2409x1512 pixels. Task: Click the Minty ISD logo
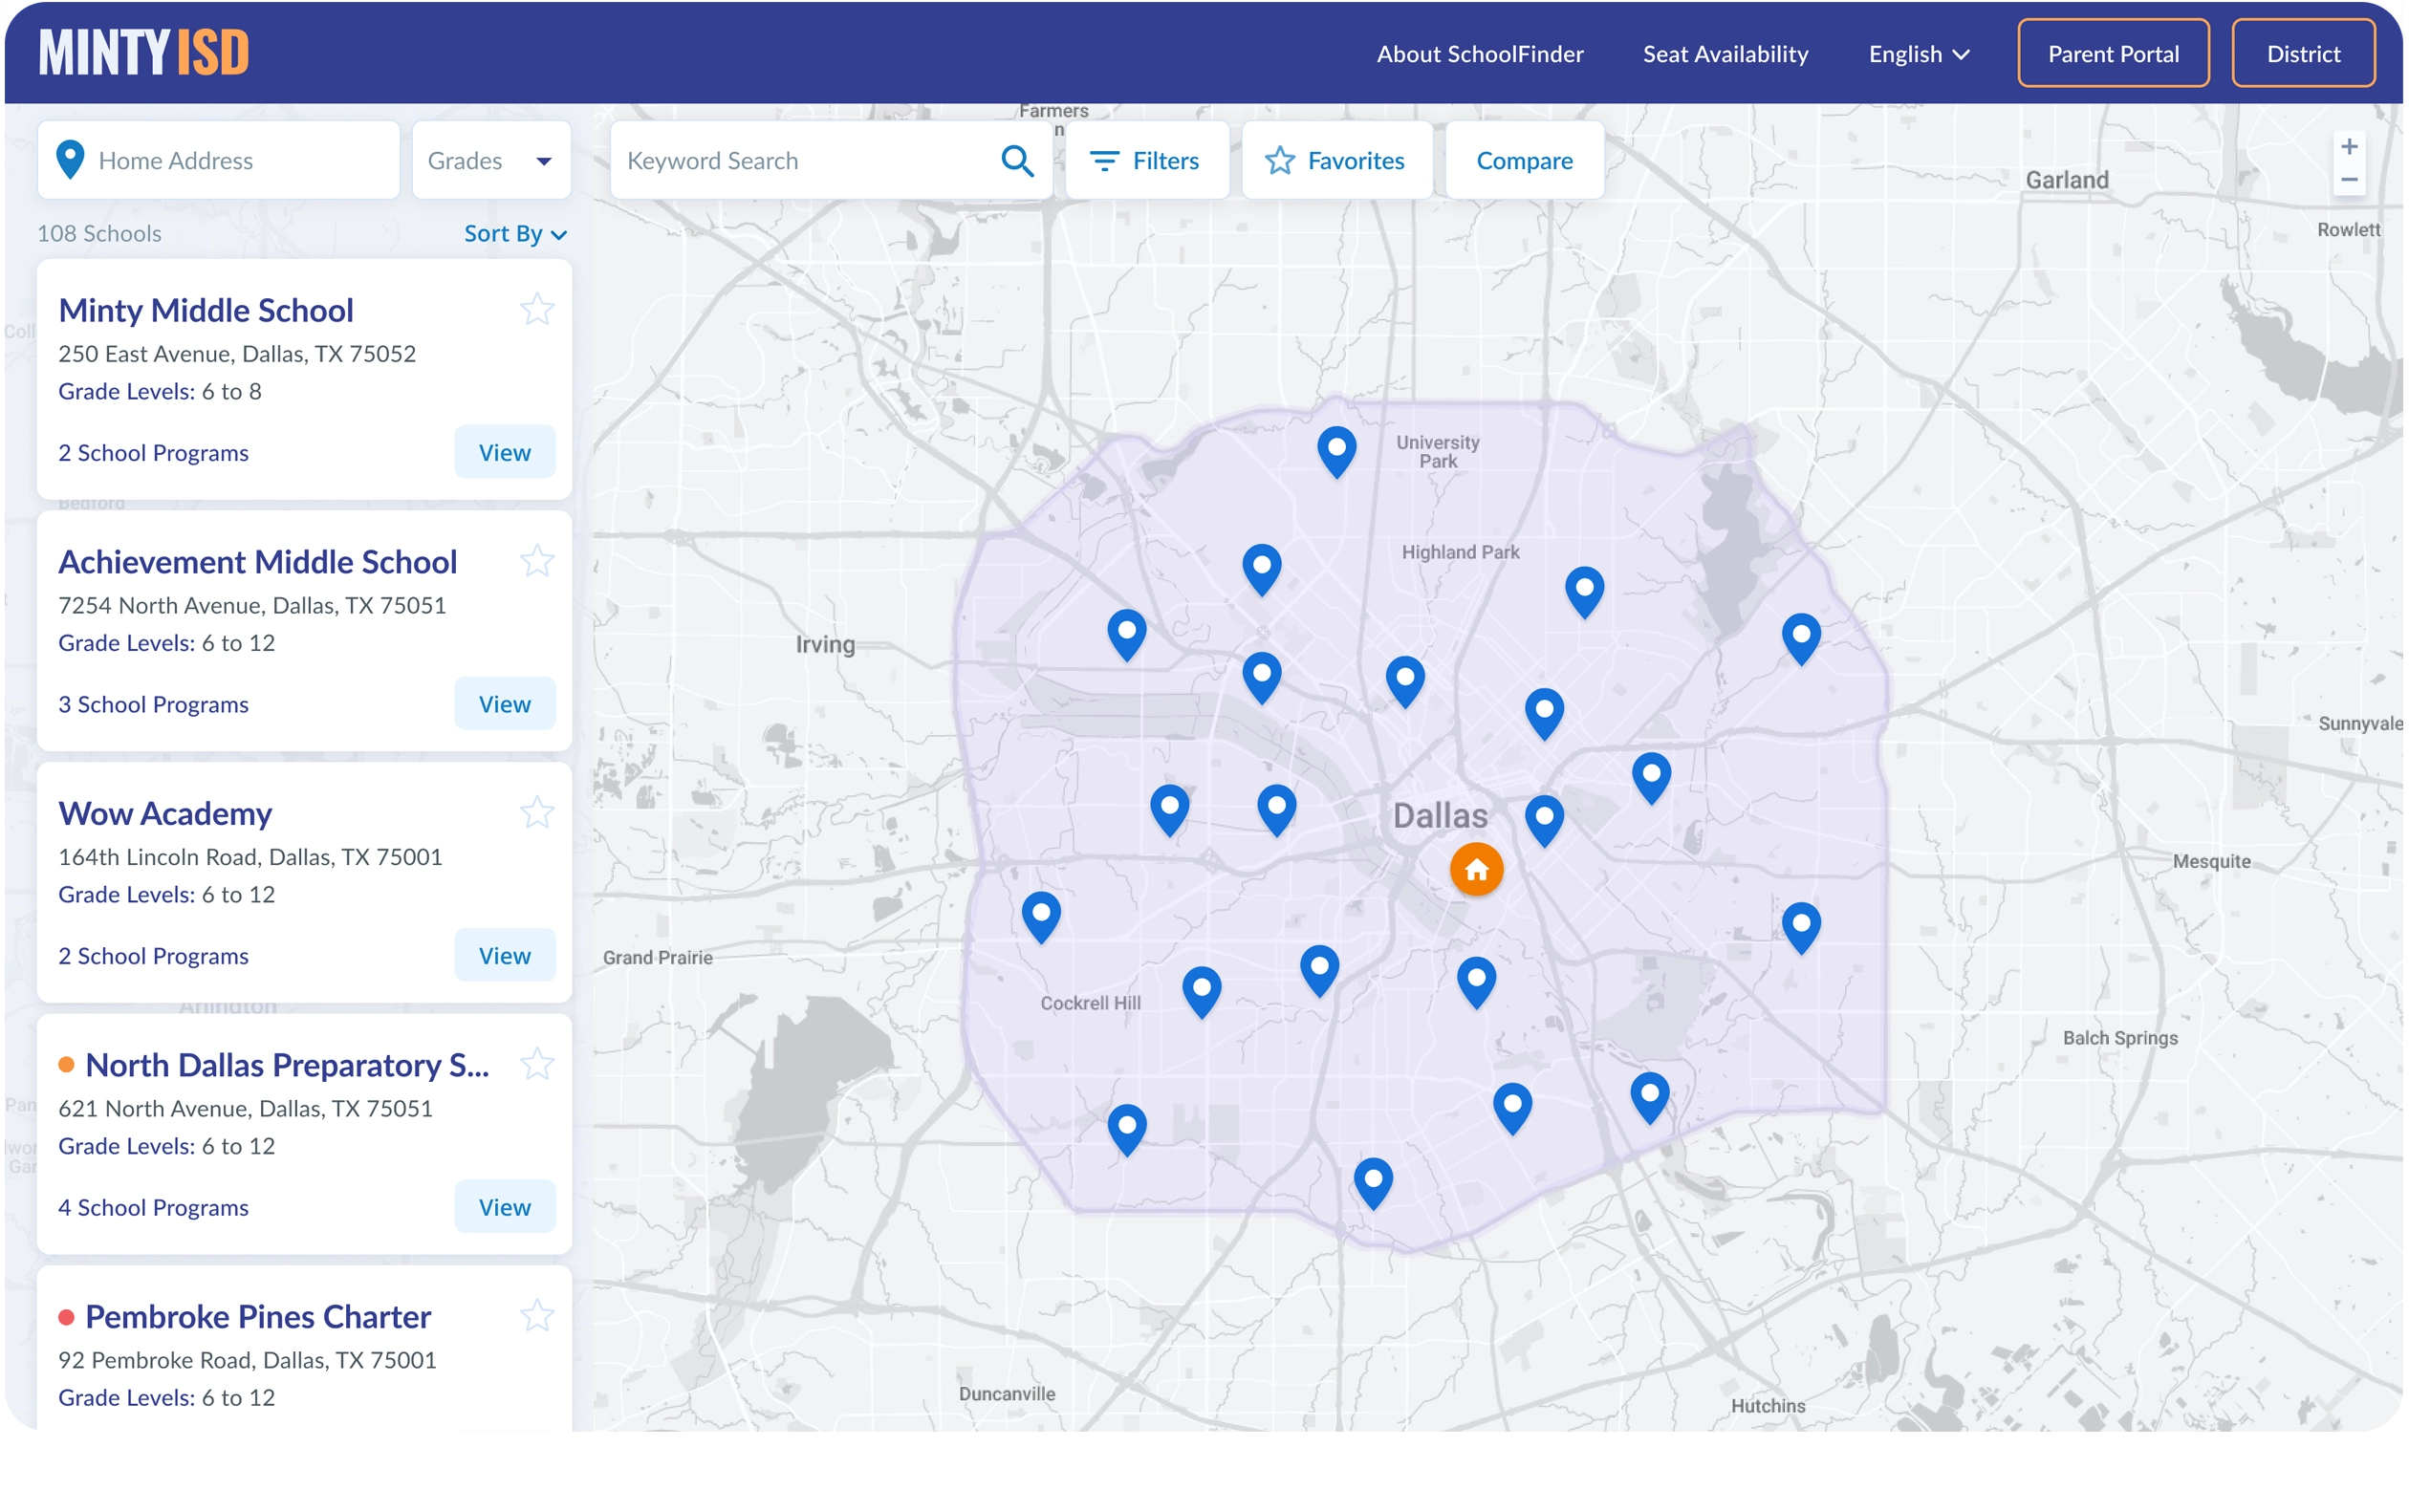tap(144, 52)
